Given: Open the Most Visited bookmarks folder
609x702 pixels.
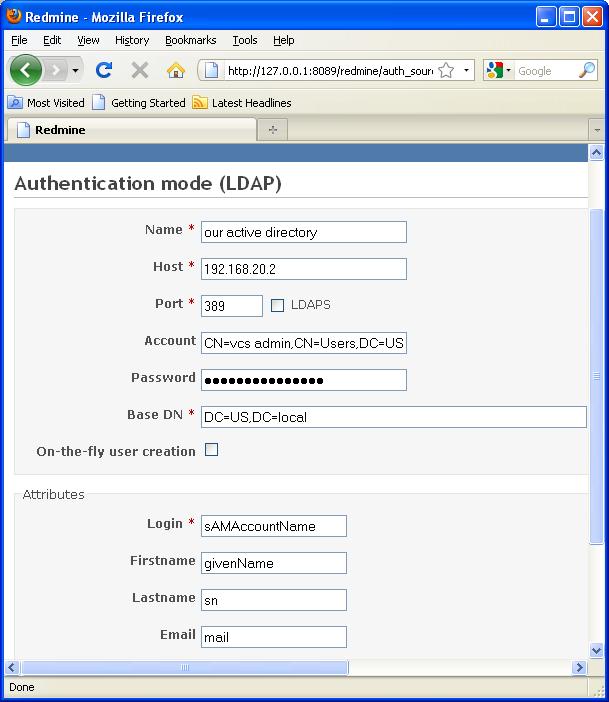Looking at the screenshot, I should (46, 103).
